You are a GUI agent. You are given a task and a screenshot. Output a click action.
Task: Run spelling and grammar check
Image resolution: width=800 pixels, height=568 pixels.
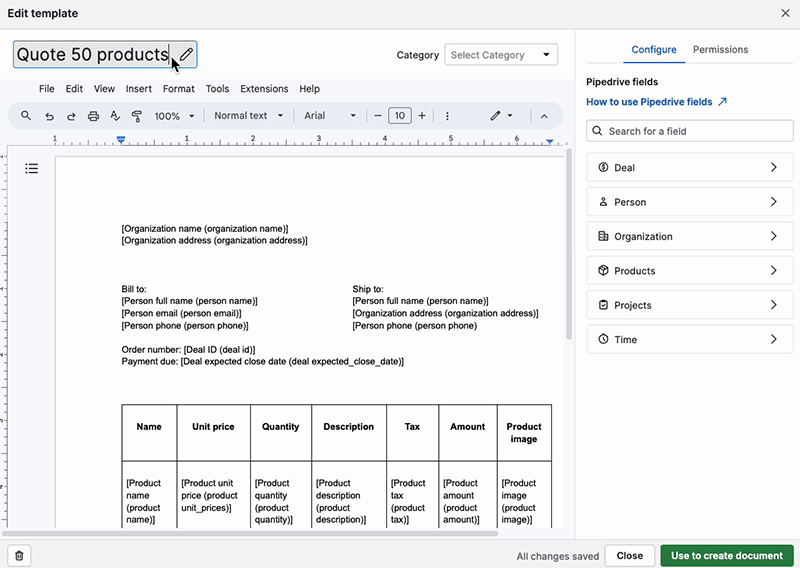115,116
